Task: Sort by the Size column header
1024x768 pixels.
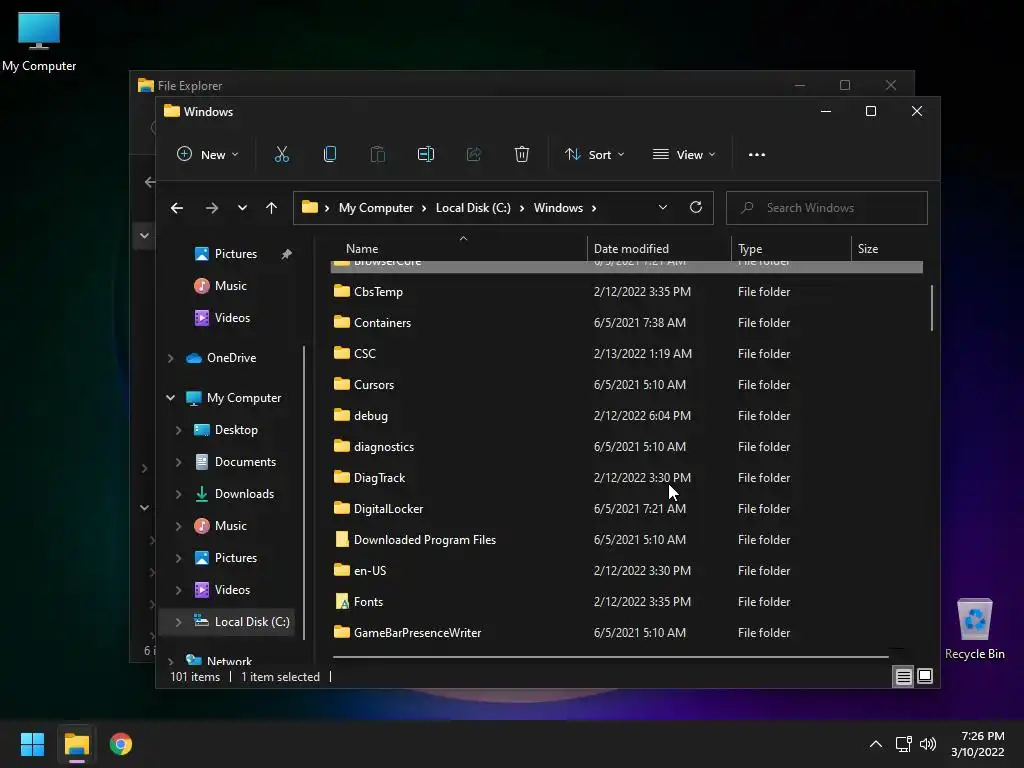Action: point(867,249)
